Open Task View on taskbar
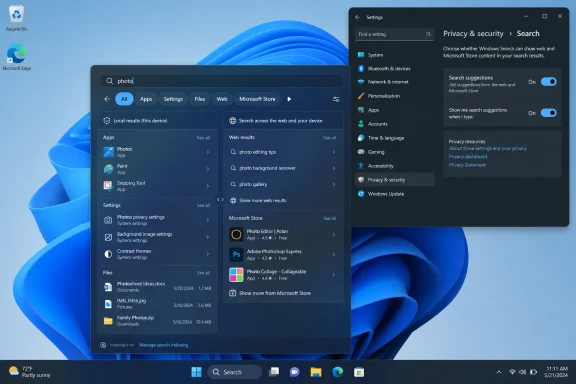Screen dimensions: 576x384 click(x=274, y=372)
